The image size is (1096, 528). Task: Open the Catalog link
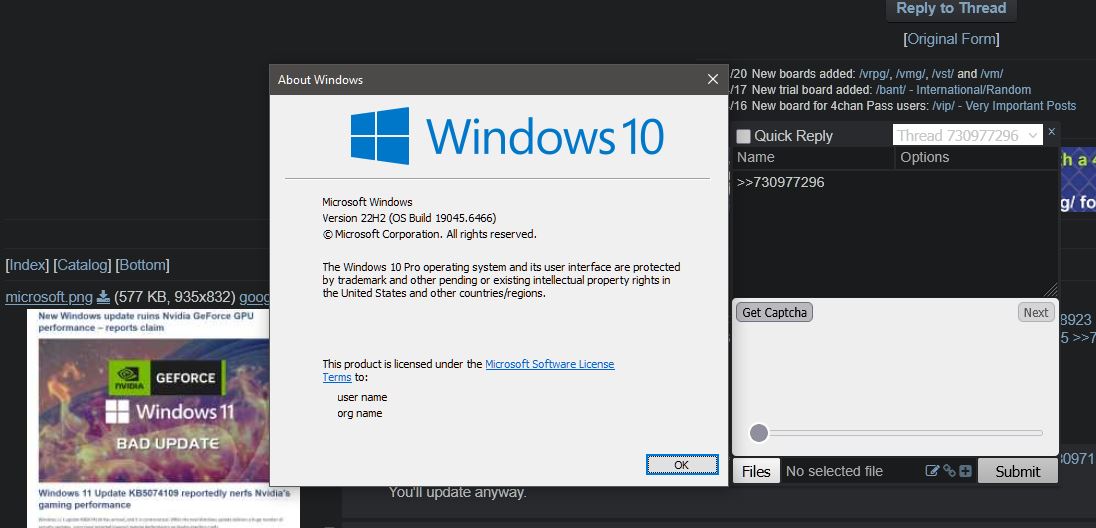tap(82, 265)
